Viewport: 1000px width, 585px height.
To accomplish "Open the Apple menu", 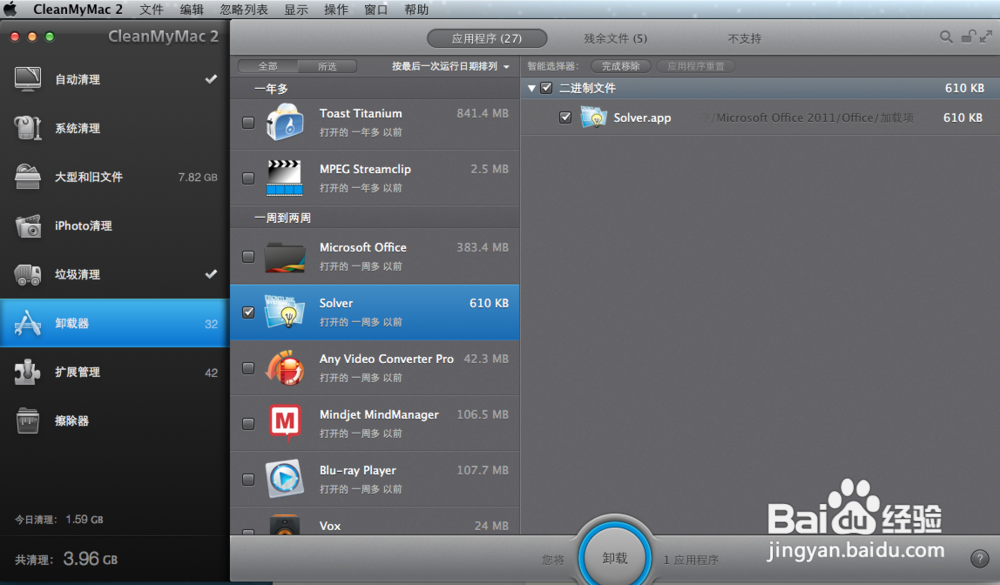I will (x=10, y=9).
